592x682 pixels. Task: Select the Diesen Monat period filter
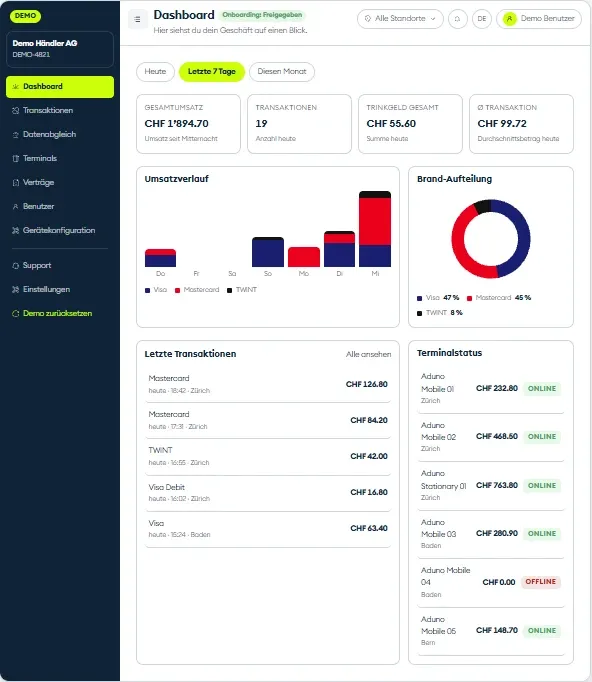282,72
